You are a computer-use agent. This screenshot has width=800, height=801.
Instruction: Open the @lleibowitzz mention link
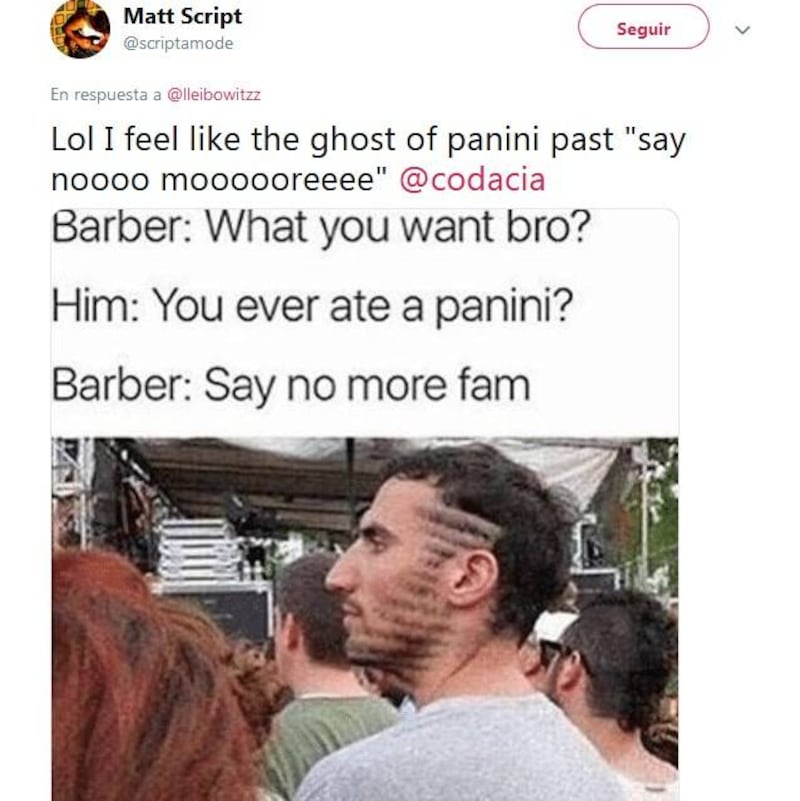click(x=214, y=95)
